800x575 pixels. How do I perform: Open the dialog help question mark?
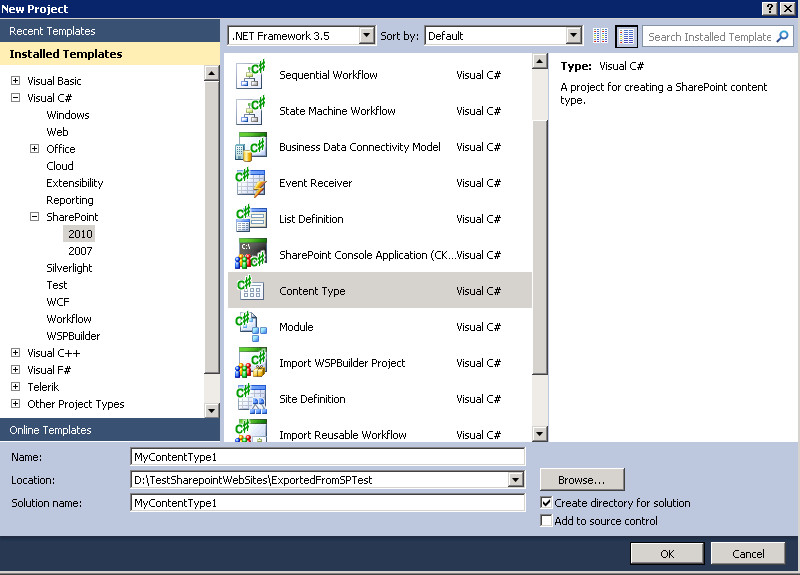coord(770,8)
